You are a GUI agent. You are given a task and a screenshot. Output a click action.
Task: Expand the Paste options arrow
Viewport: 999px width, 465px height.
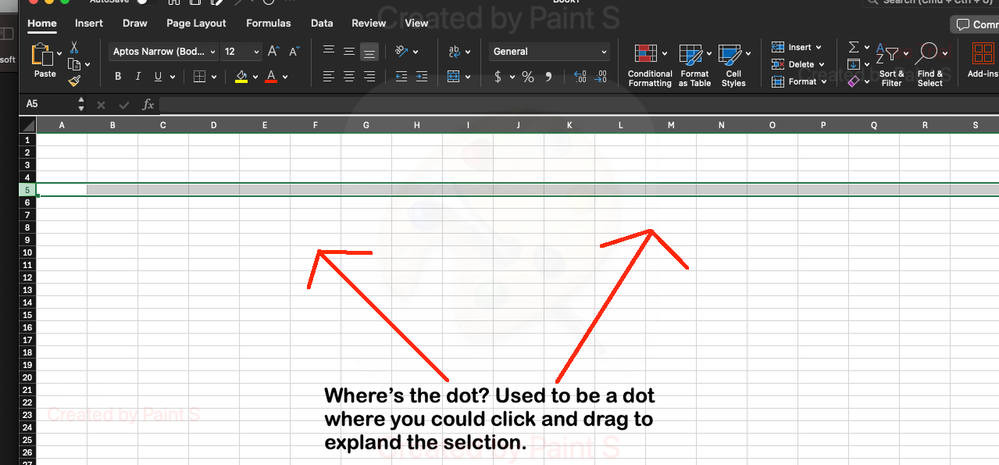coord(59,54)
